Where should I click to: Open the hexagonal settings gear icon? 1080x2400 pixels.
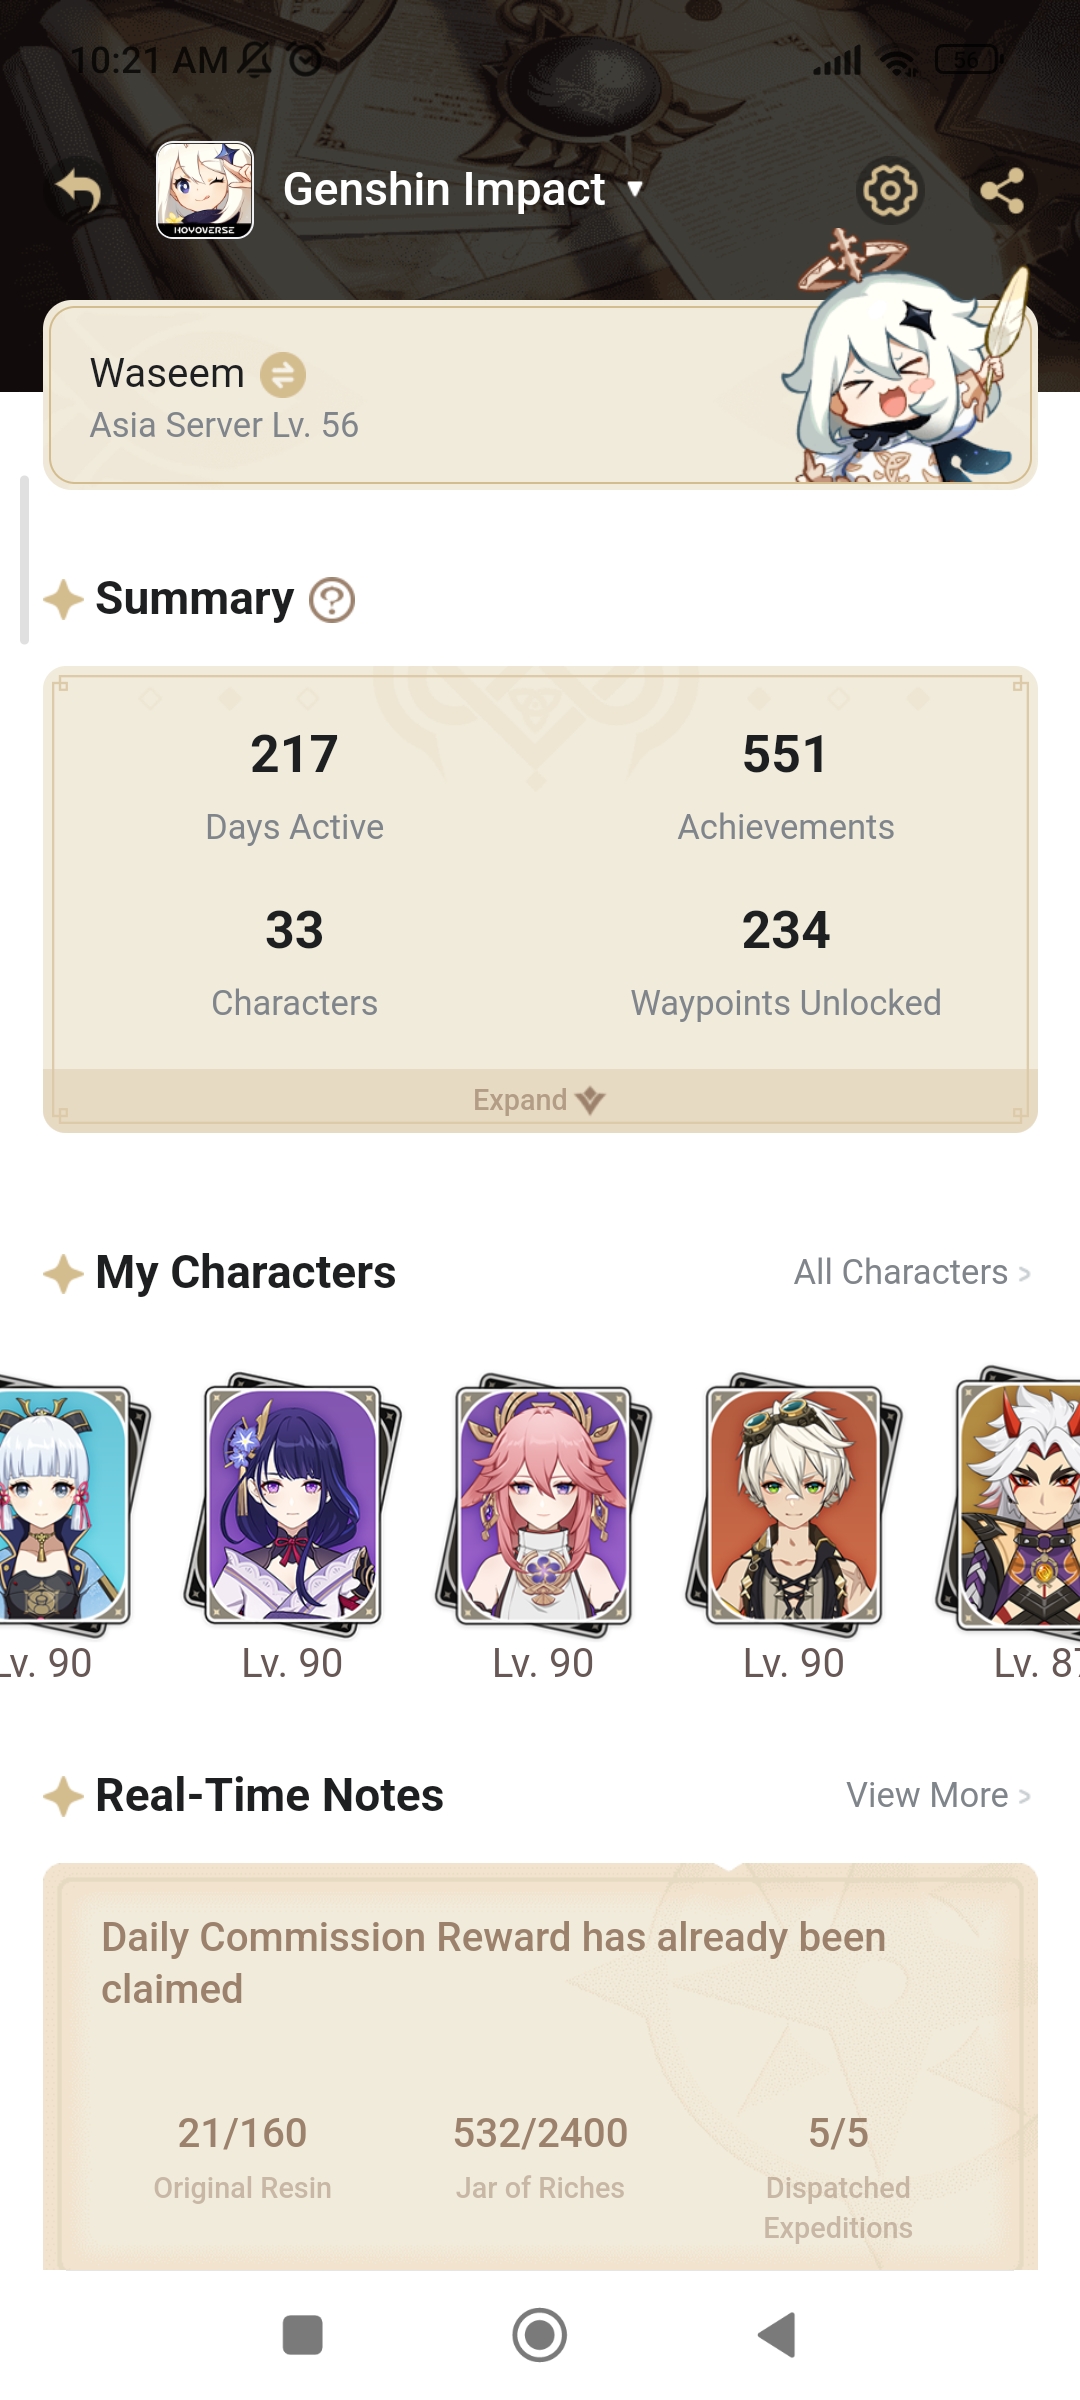click(x=890, y=190)
